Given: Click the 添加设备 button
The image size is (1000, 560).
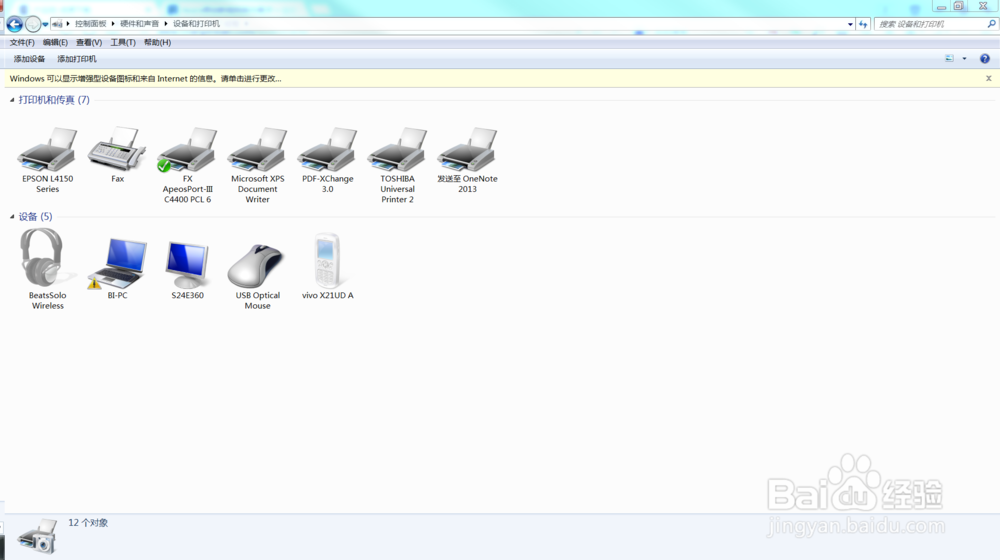Looking at the screenshot, I should pyautogui.click(x=29, y=59).
